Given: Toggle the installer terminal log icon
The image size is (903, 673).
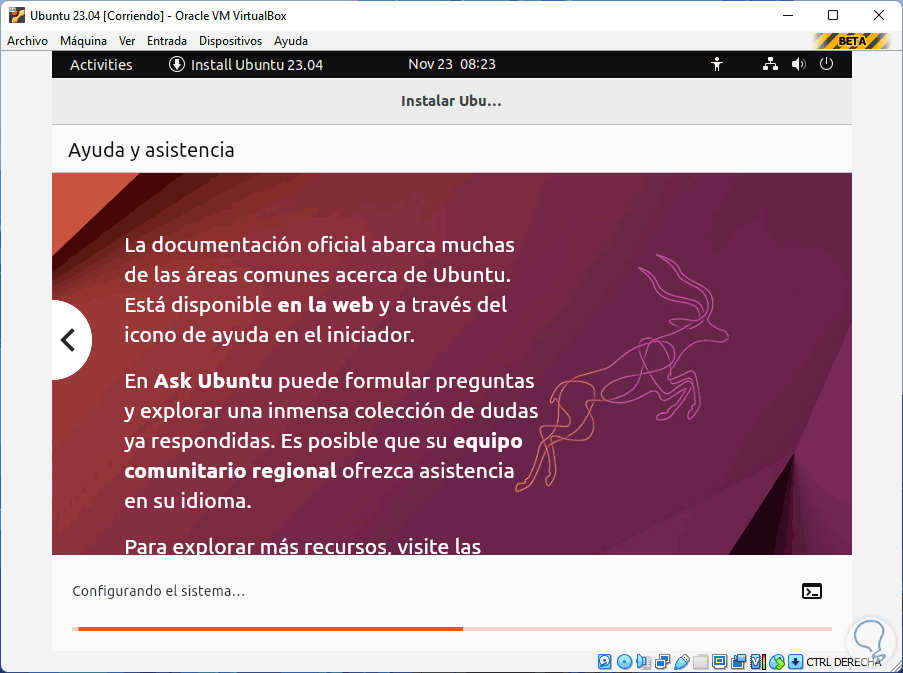Looking at the screenshot, I should [x=812, y=591].
